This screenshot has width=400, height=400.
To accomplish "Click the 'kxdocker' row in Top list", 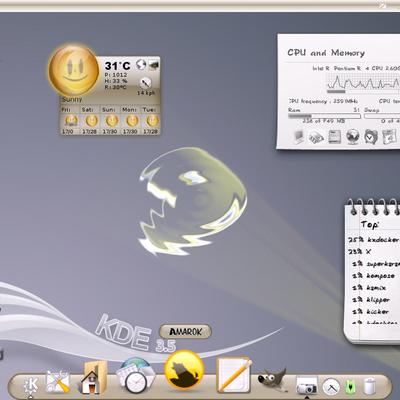I will tap(374, 240).
